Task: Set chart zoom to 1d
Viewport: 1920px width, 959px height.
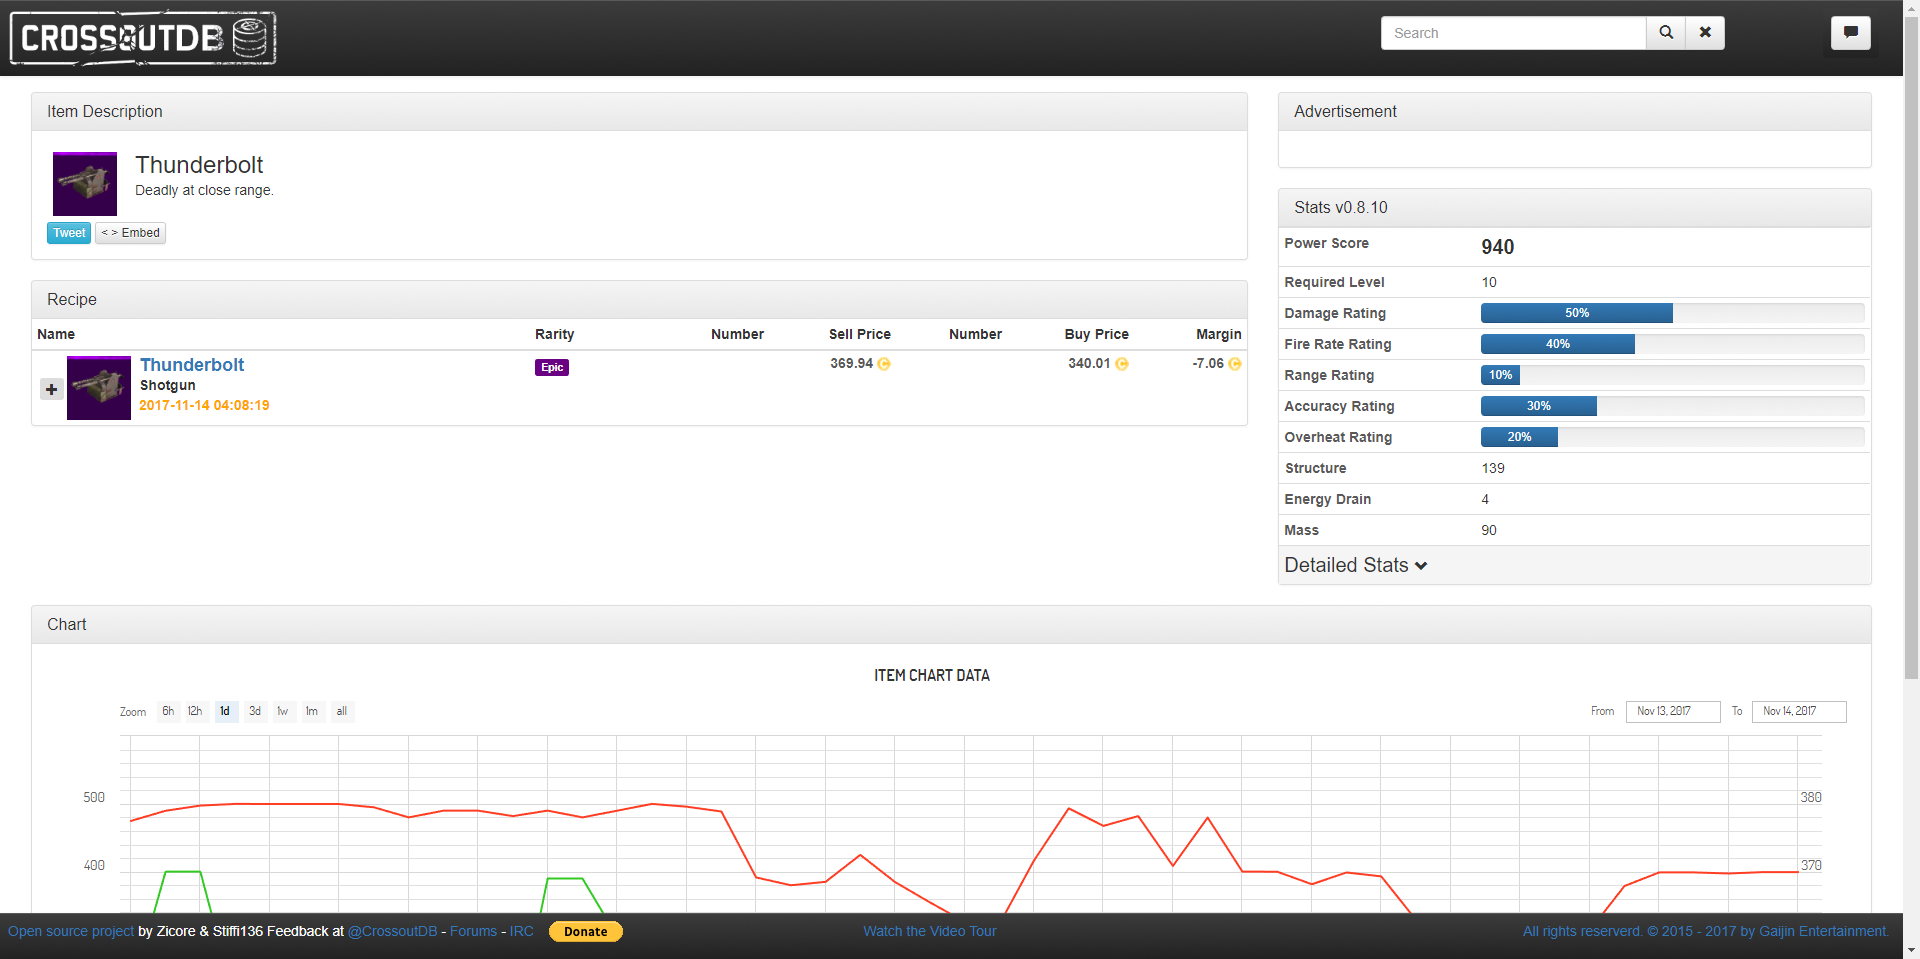Action: (225, 711)
